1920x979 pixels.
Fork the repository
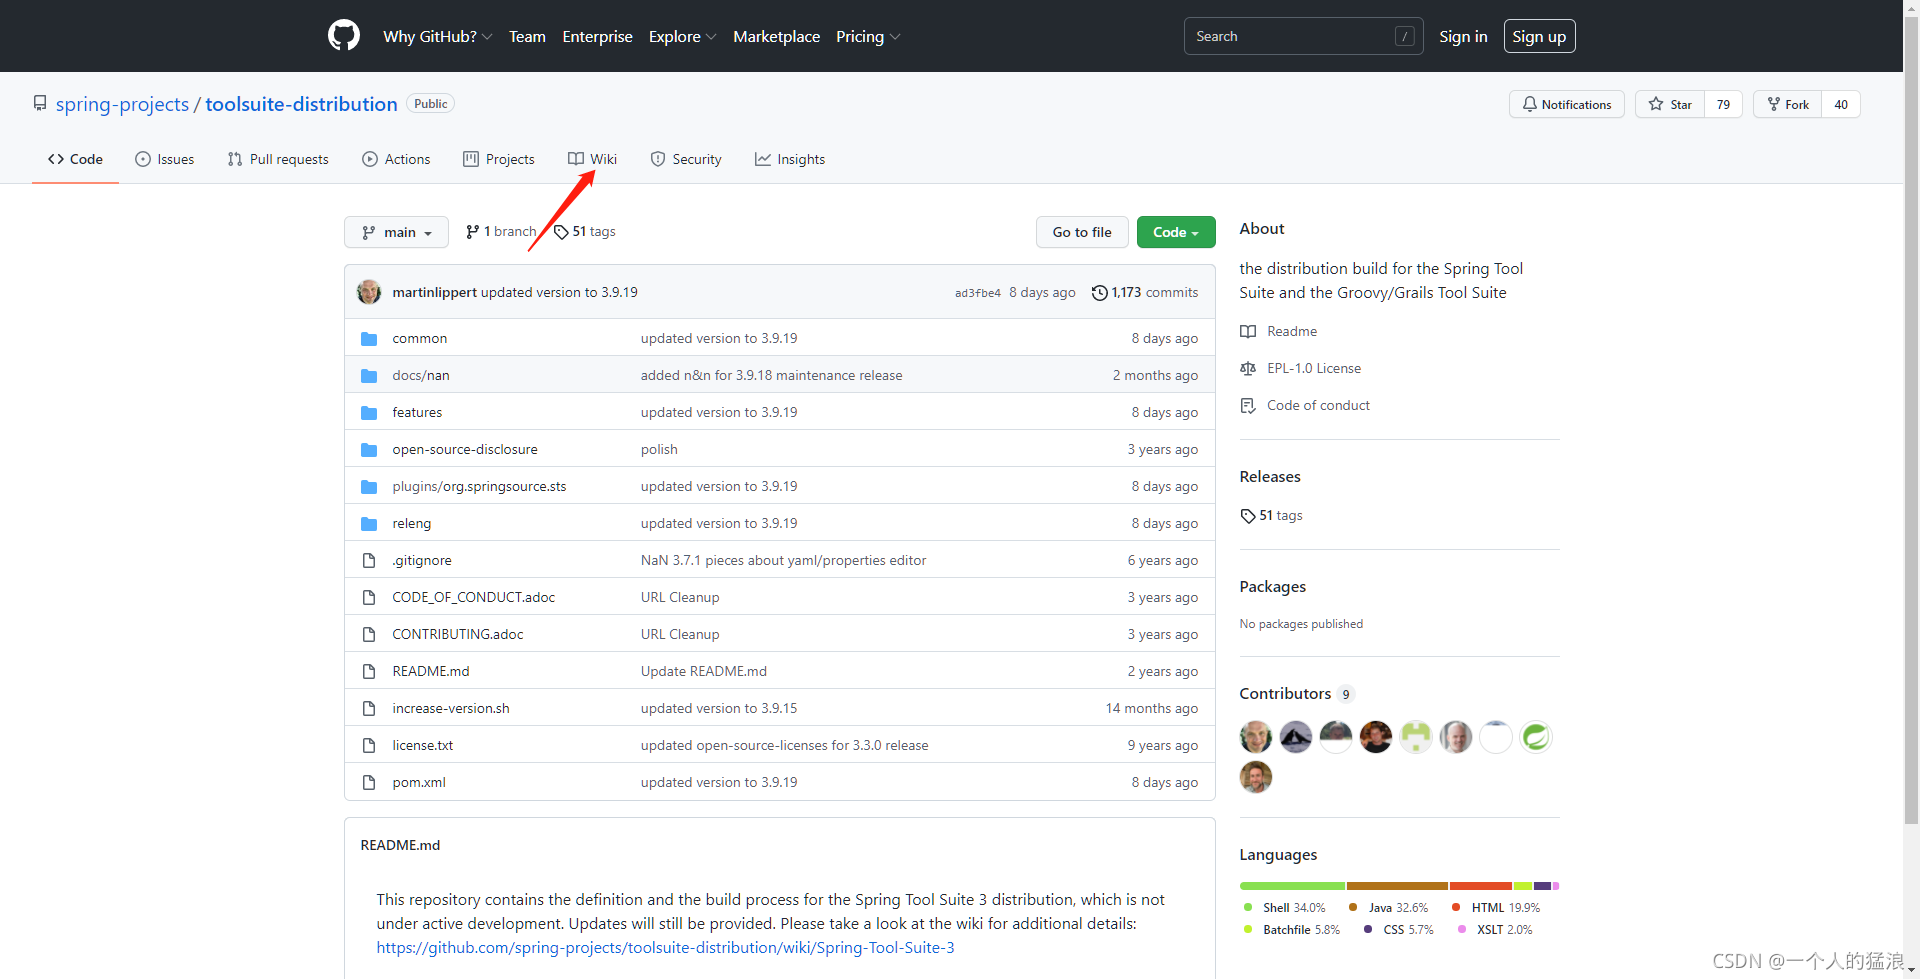click(x=1788, y=104)
